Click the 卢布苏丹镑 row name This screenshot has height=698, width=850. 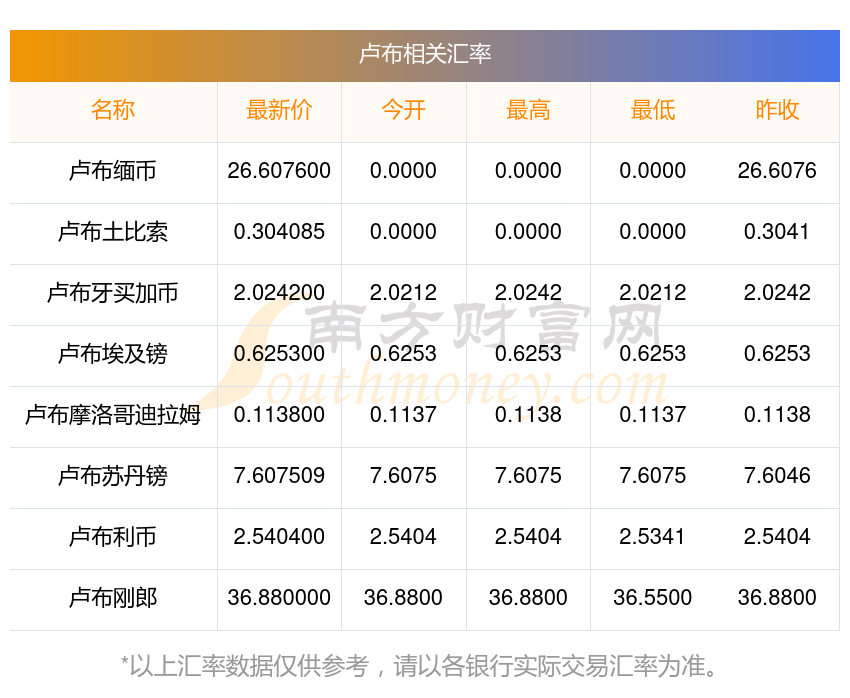pos(113,476)
